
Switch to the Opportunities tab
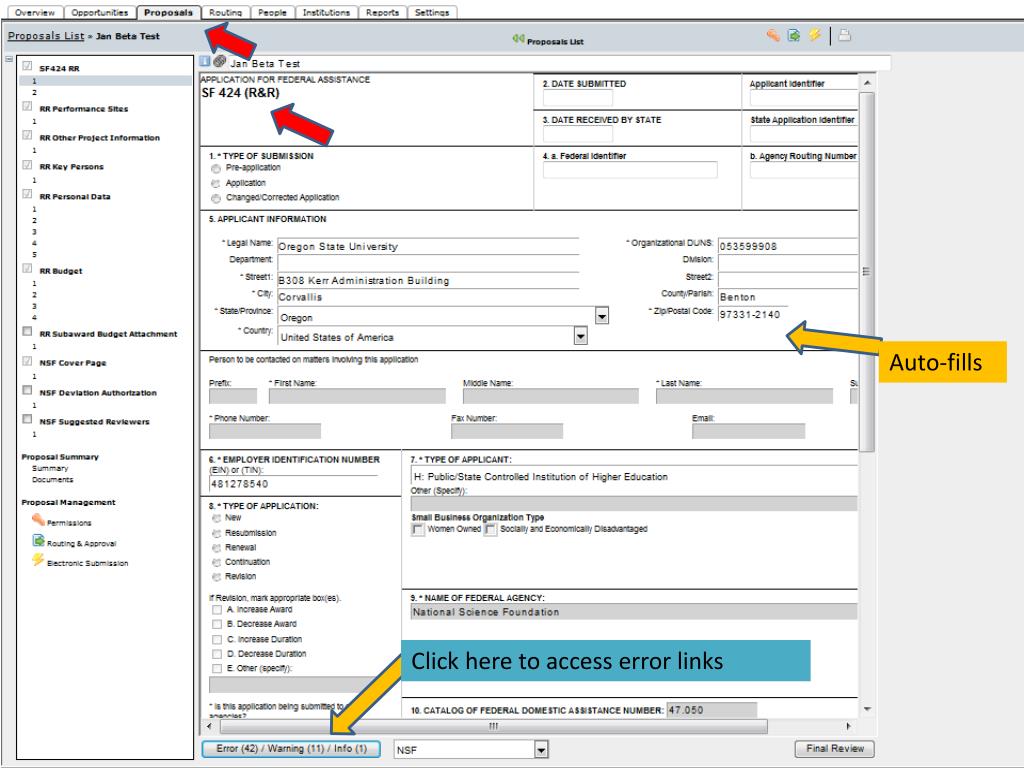coord(100,12)
